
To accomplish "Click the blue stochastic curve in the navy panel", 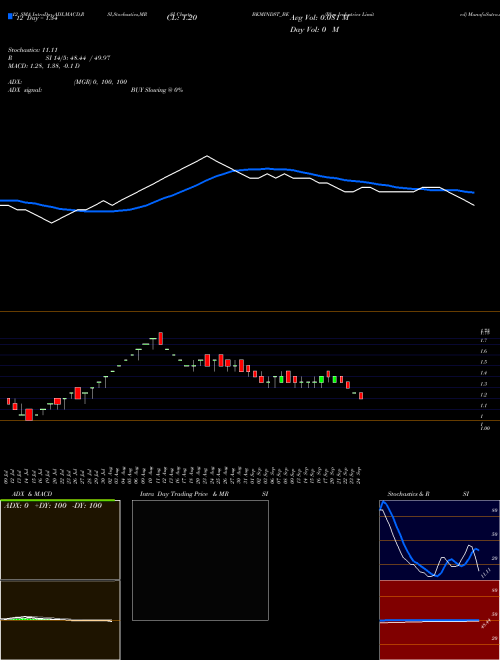I will coord(402,543).
